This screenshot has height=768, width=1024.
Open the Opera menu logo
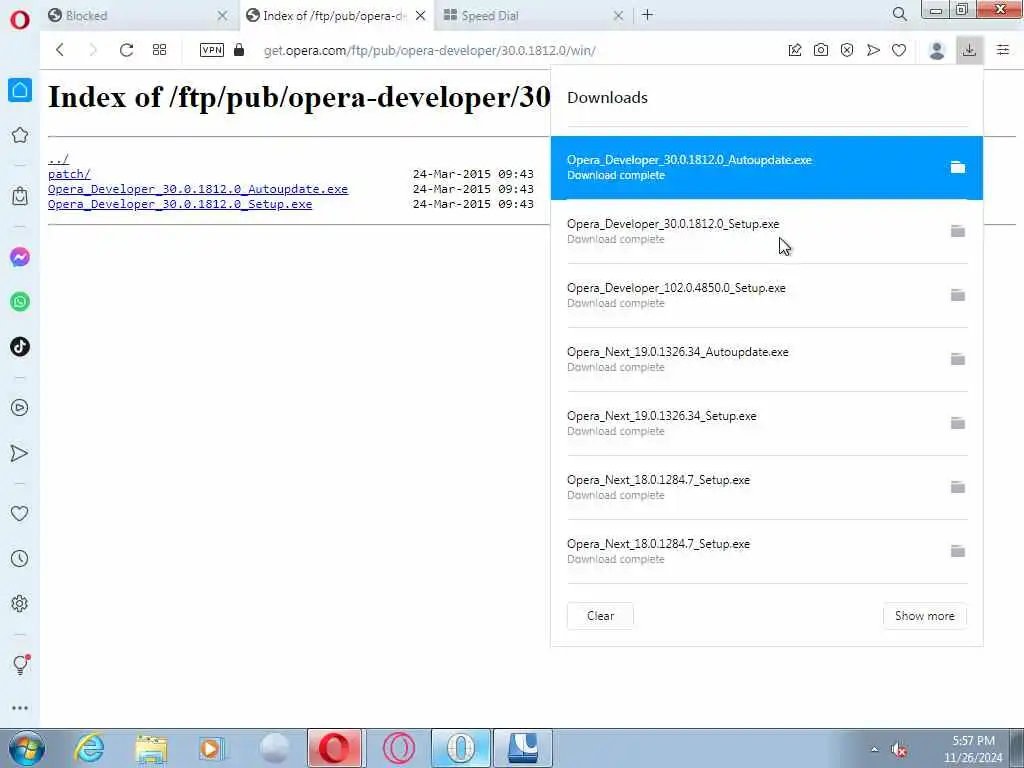pyautogui.click(x=20, y=20)
